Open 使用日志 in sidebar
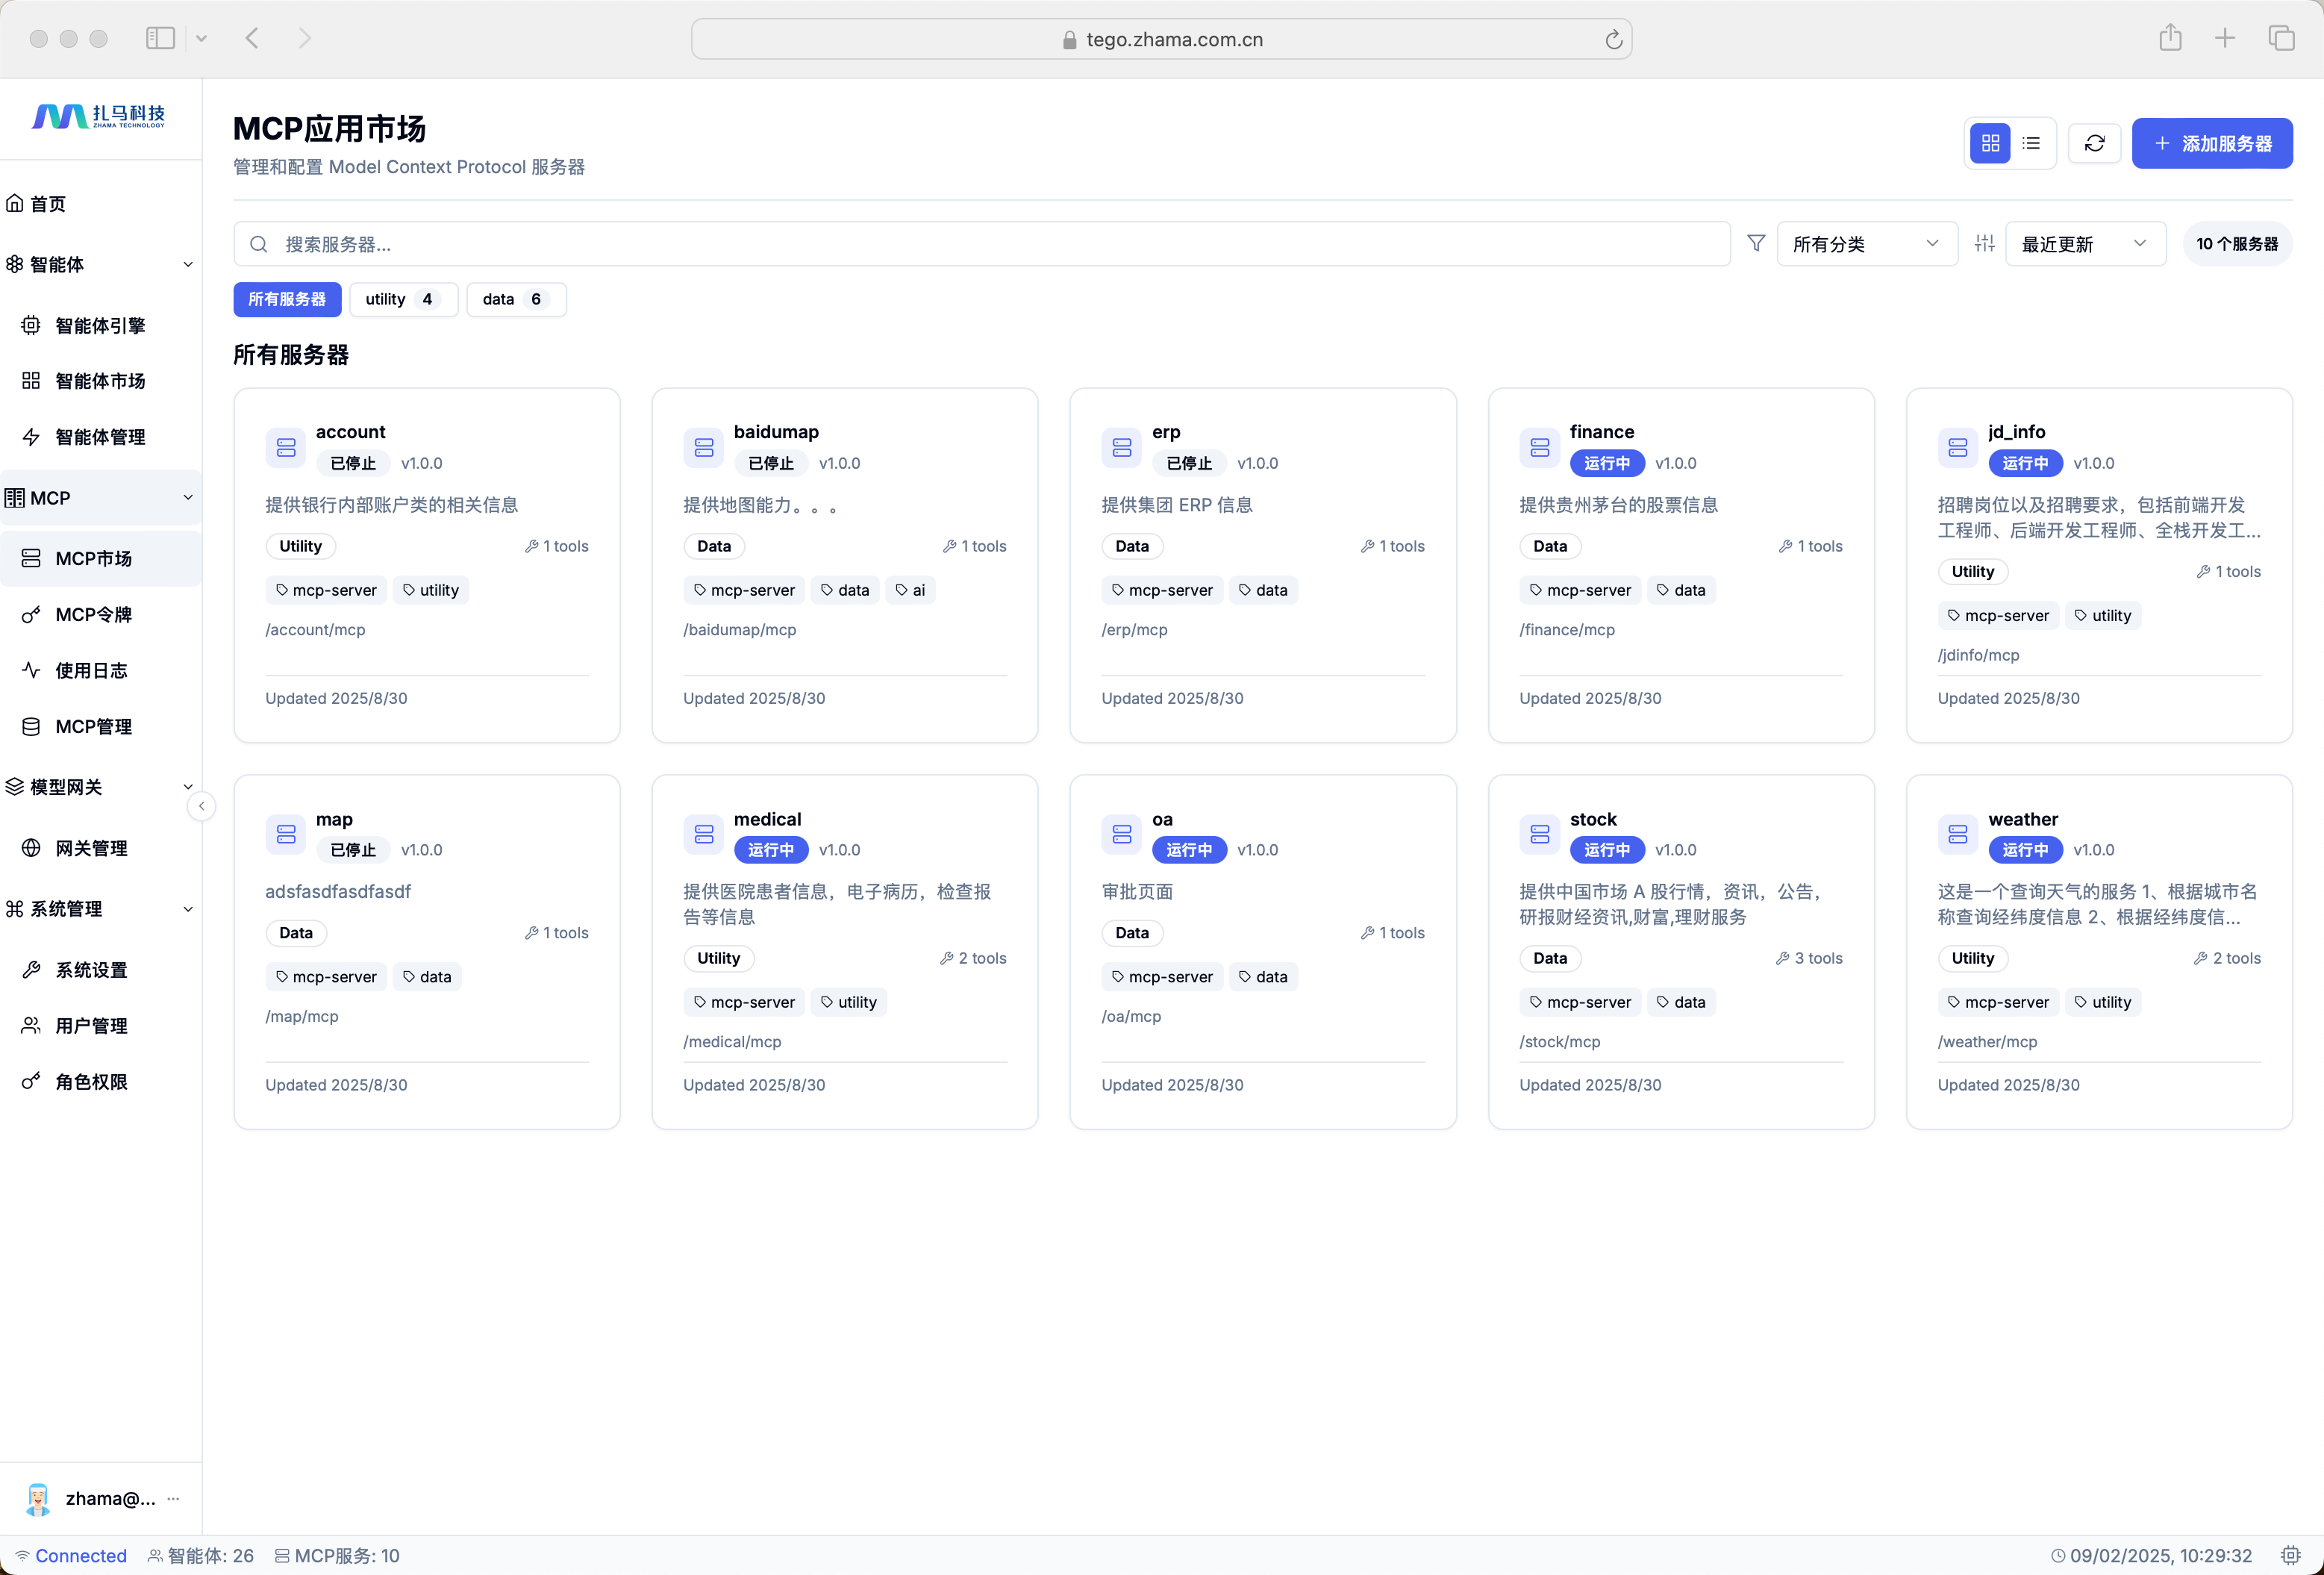Screen dimensions: 2324x1575 click(91, 670)
